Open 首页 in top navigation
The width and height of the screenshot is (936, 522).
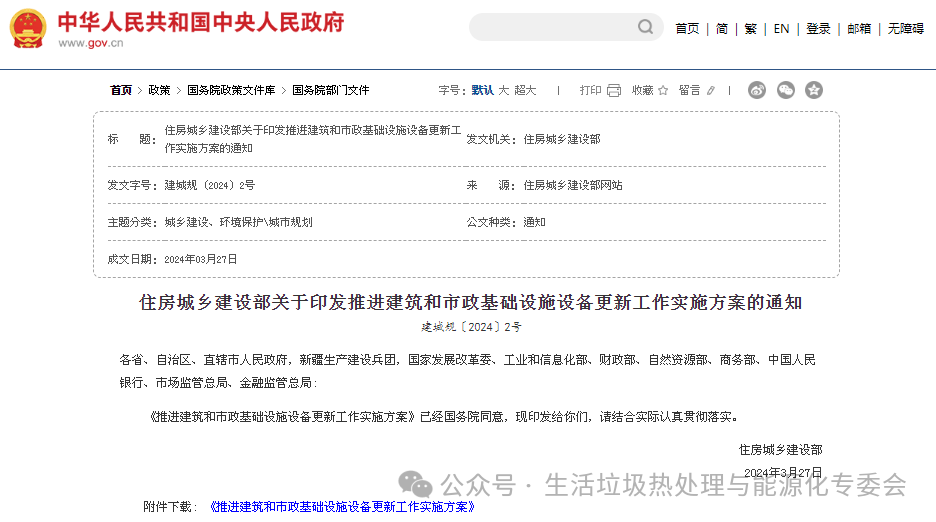click(x=687, y=29)
